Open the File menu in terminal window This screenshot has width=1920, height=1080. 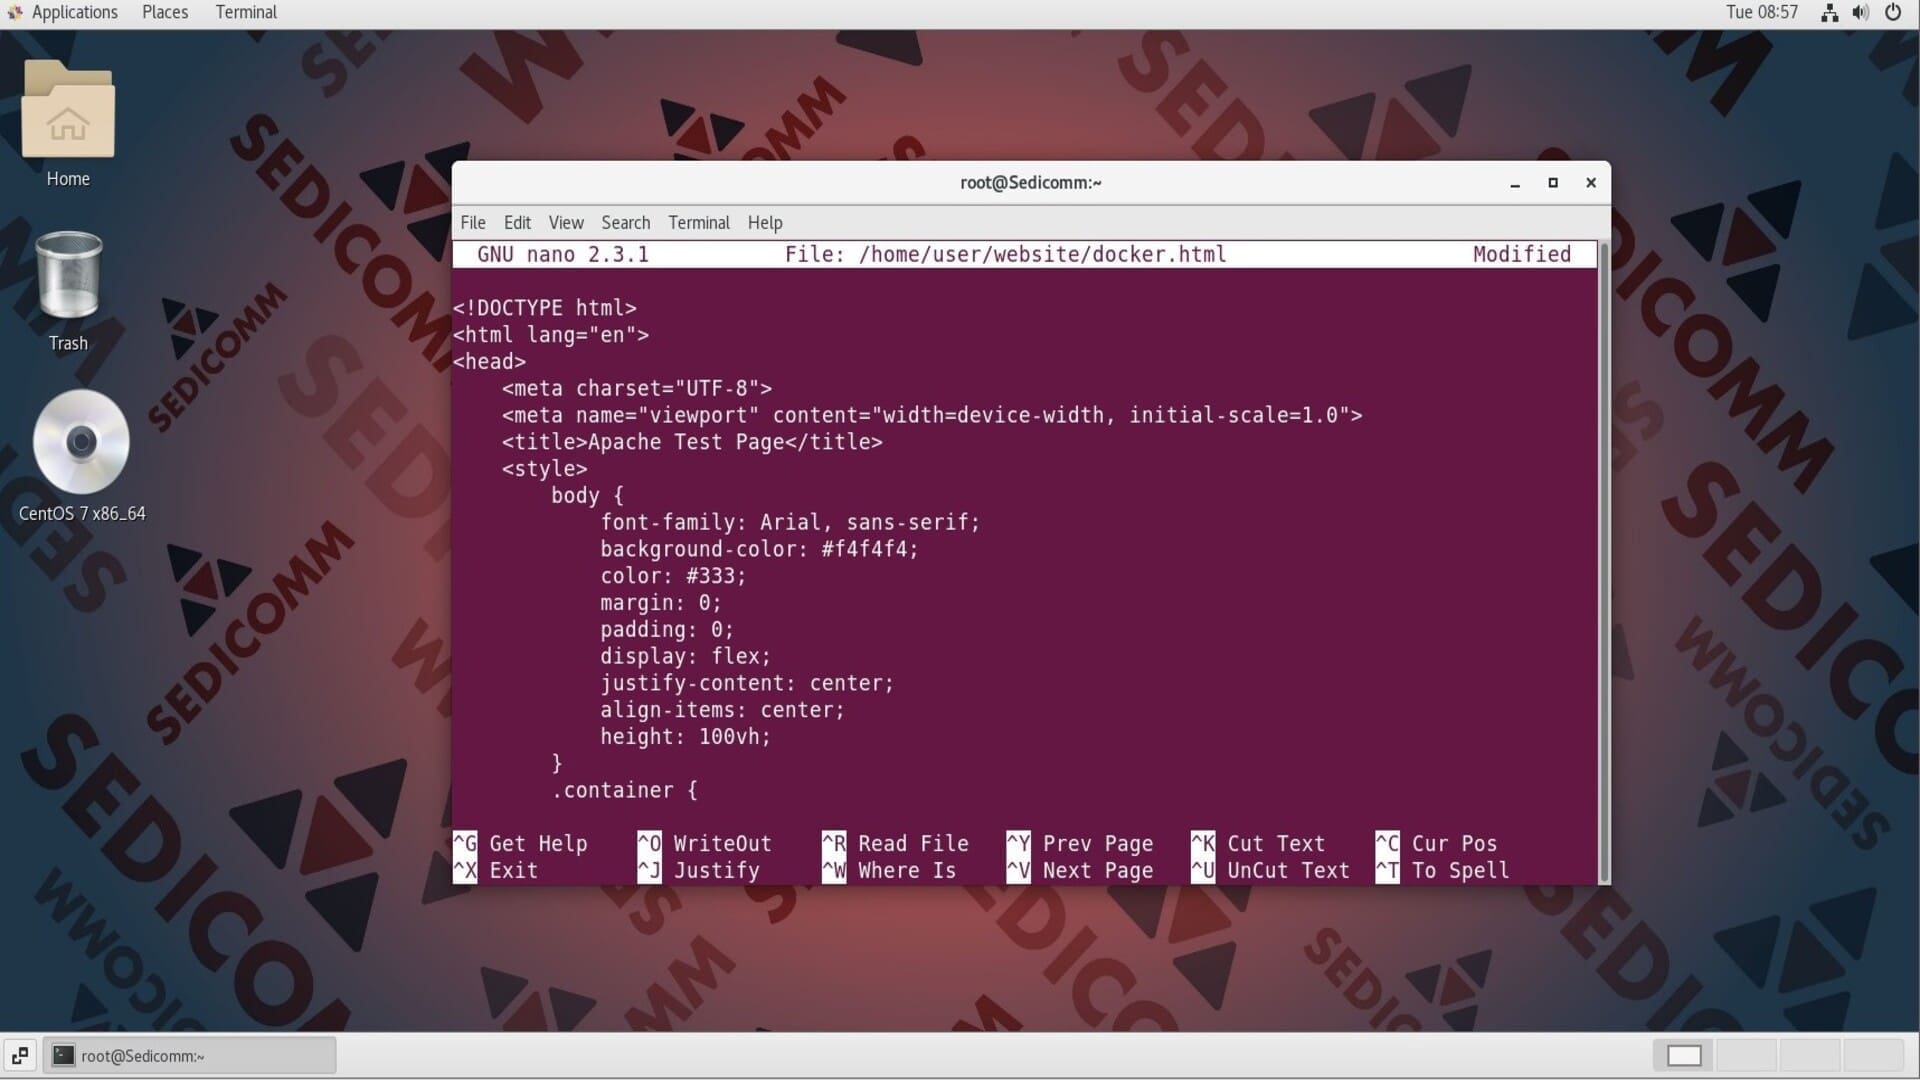[473, 223]
